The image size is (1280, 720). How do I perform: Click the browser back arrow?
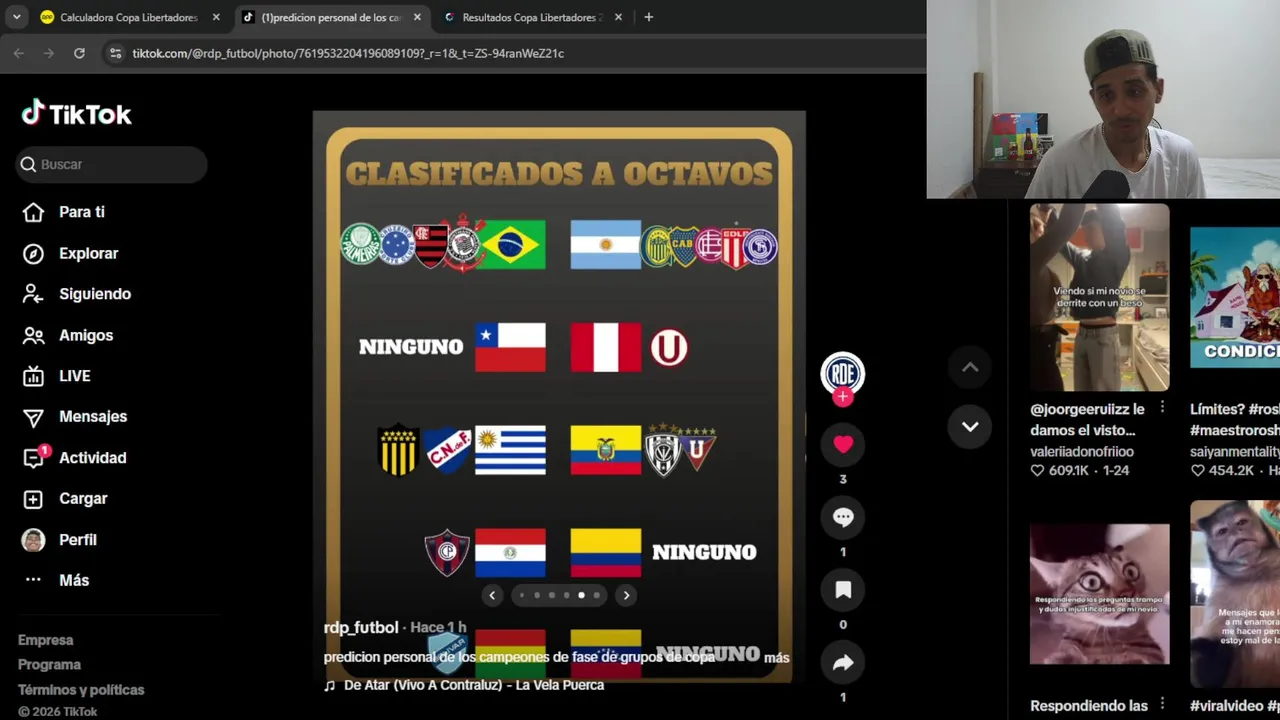tap(19, 53)
